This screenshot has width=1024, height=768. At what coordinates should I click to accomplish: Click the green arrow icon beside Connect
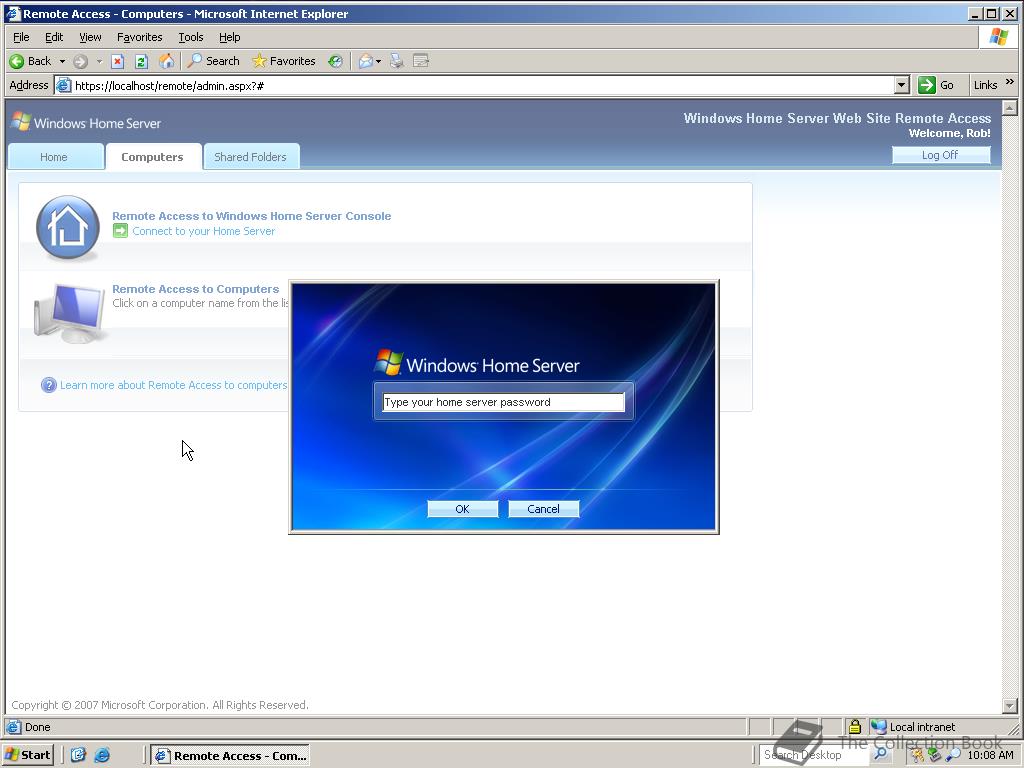tap(120, 231)
